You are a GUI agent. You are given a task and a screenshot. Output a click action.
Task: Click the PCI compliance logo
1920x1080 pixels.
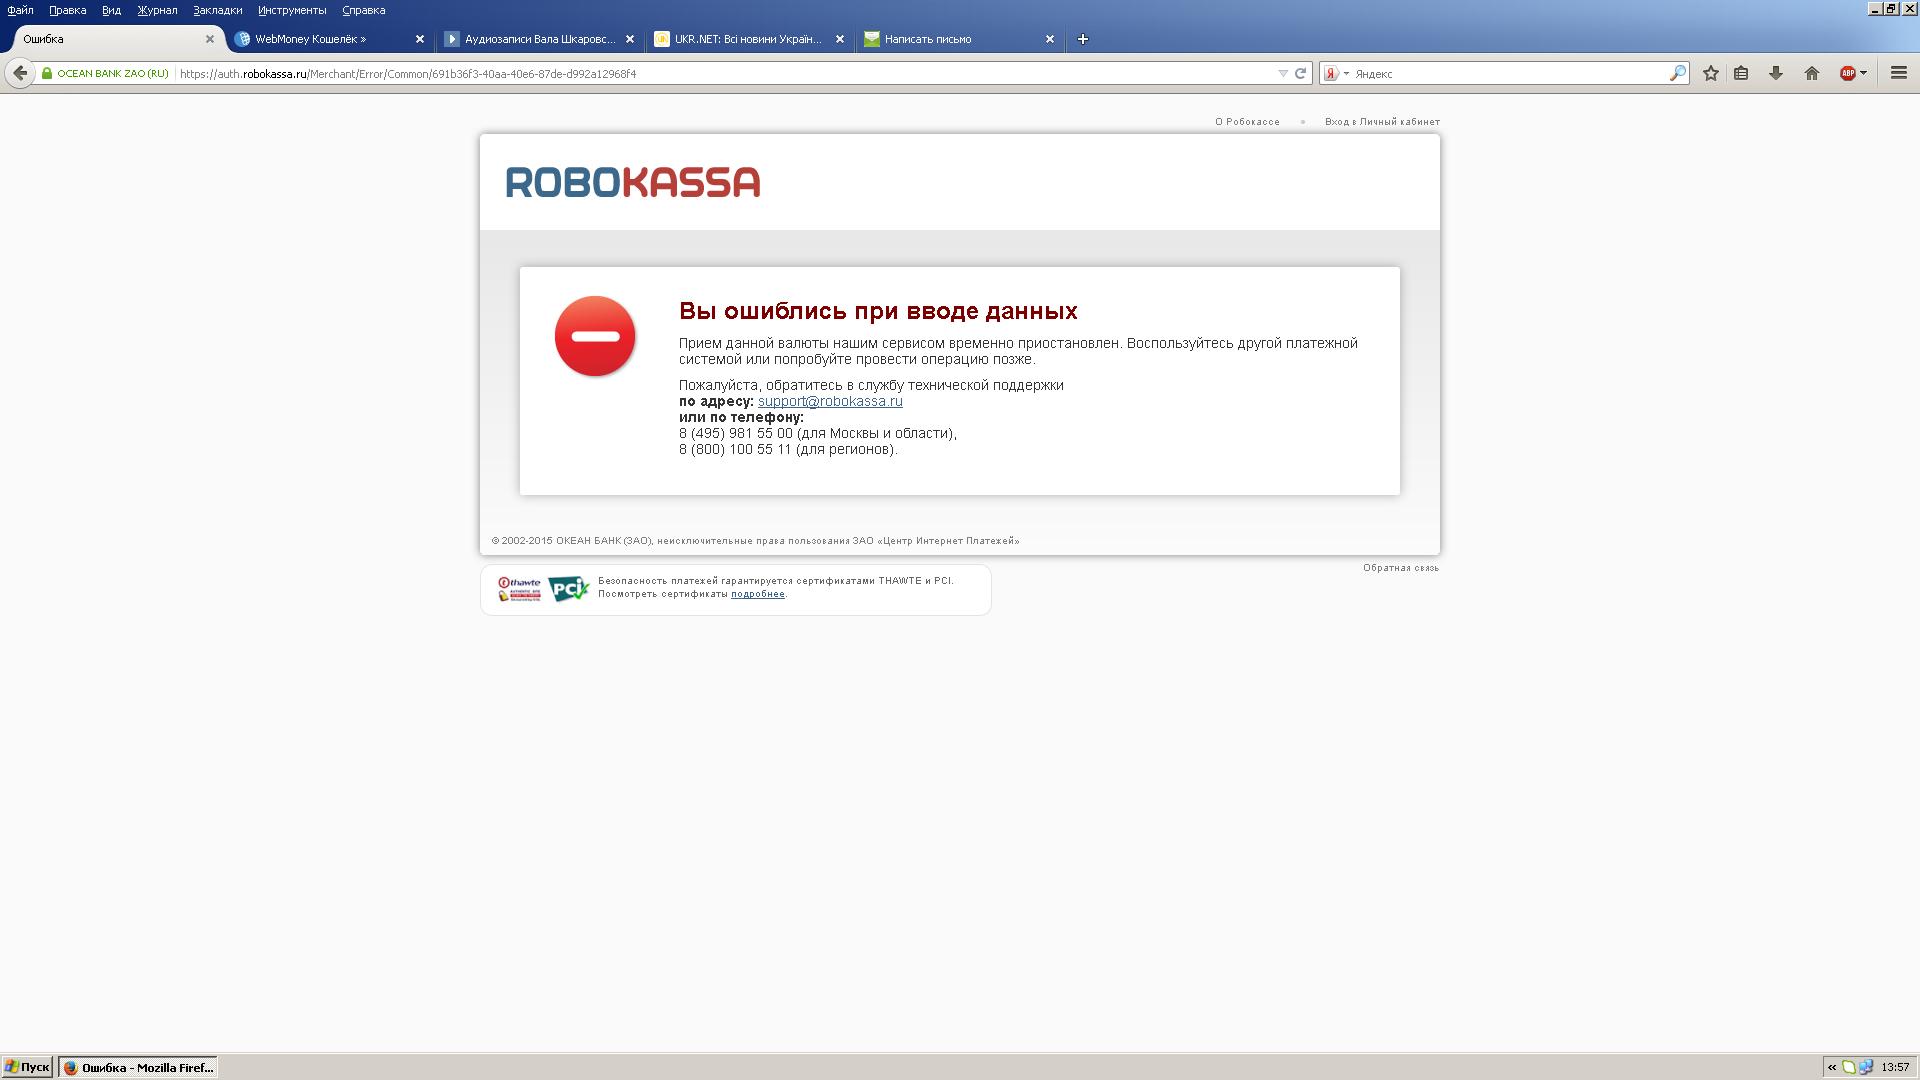(x=567, y=589)
